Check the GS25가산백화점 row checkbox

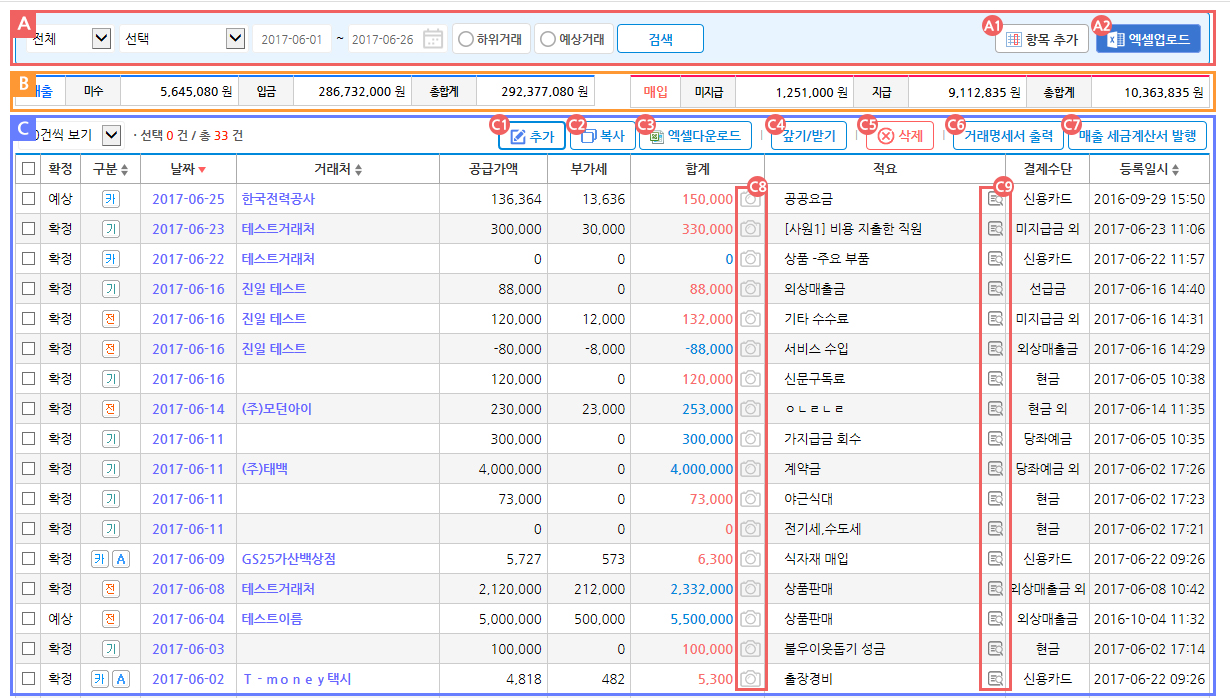pos(28,559)
